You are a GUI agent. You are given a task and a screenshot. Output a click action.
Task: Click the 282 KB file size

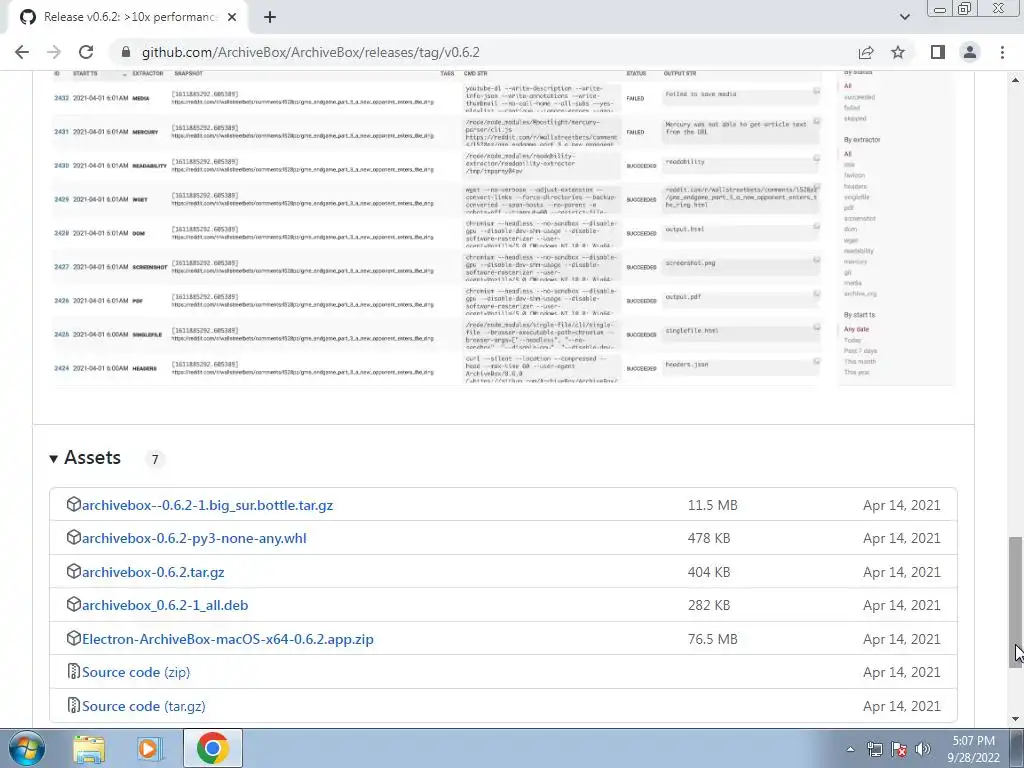(709, 605)
